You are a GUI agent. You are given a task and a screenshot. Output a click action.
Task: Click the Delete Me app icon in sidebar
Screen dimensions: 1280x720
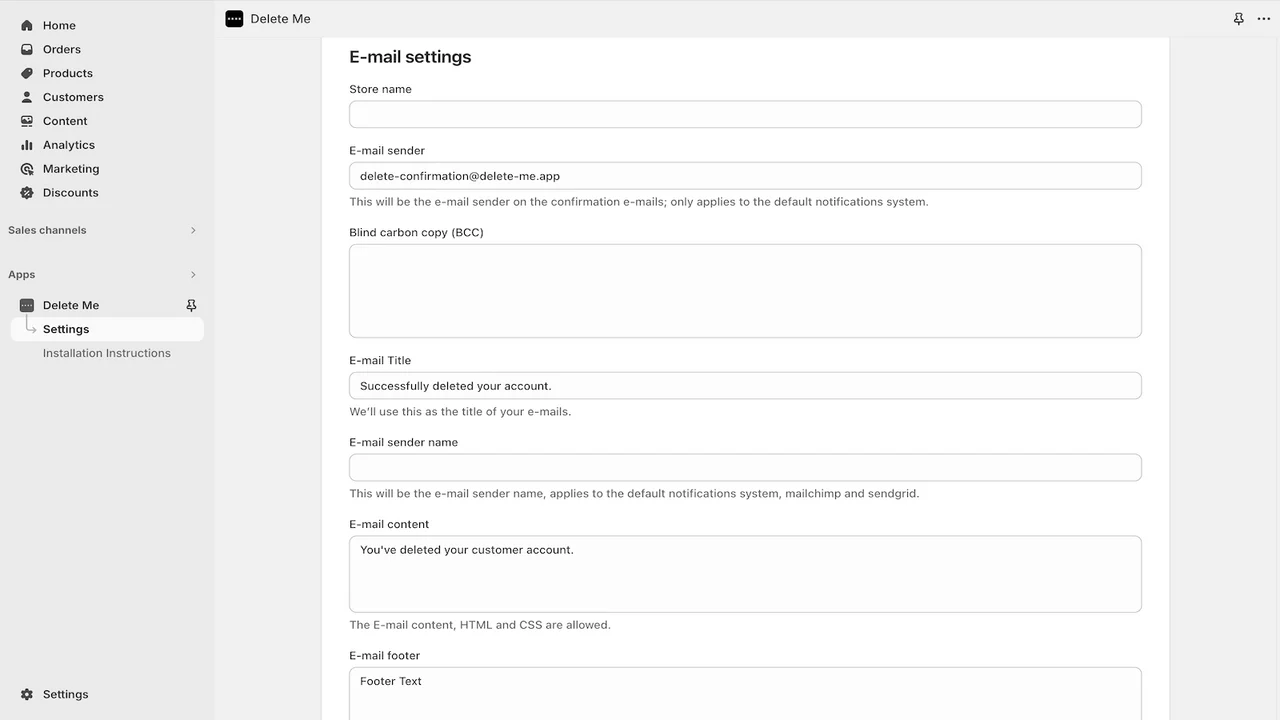point(27,305)
